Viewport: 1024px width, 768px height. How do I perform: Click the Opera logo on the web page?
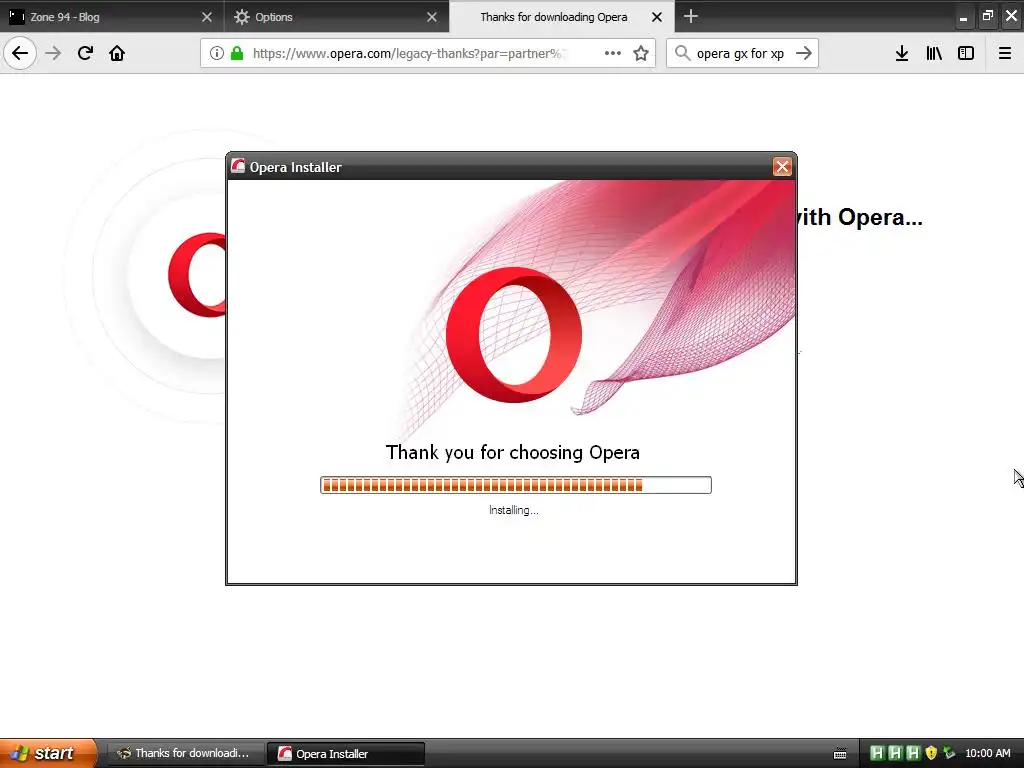click(x=197, y=275)
